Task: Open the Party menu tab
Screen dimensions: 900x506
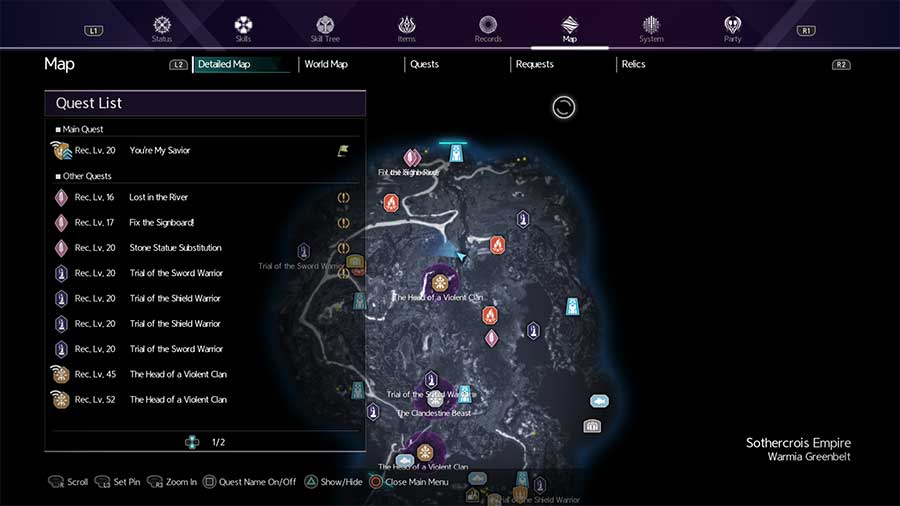Action: click(x=732, y=29)
